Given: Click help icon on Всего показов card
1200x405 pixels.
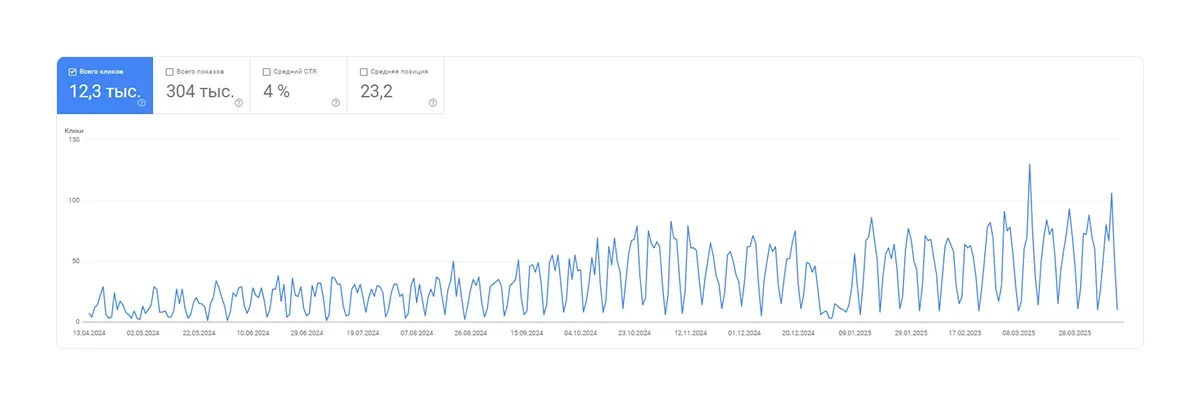Looking at the screenshot, I should (238, 103).
